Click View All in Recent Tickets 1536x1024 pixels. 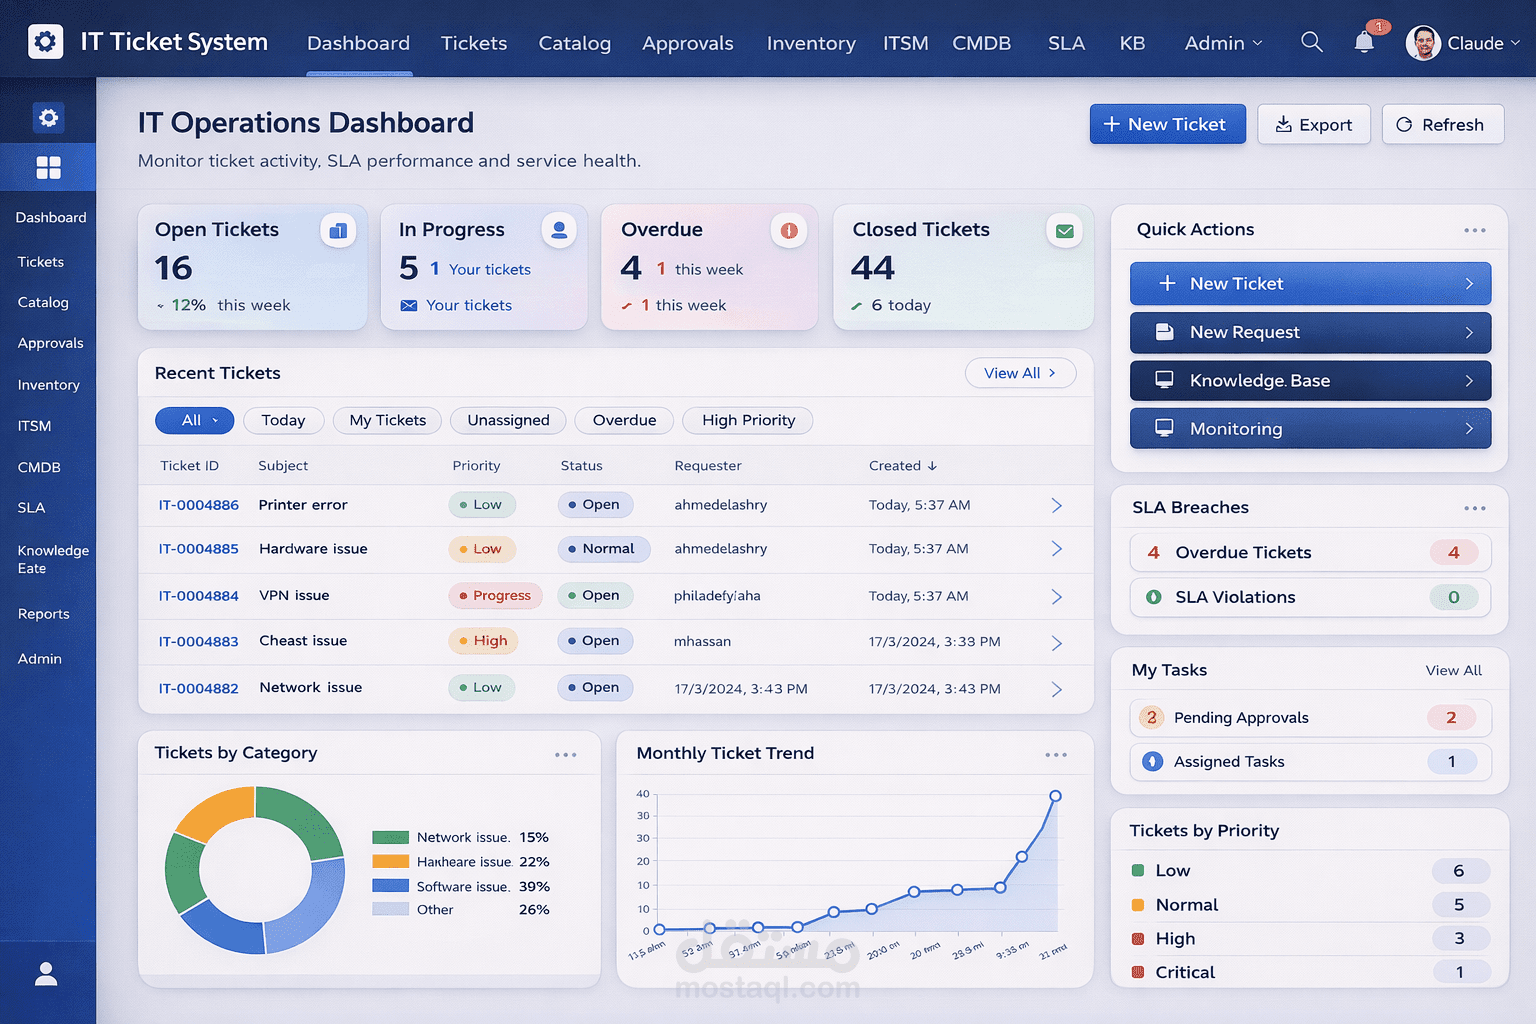(1020, 373)
